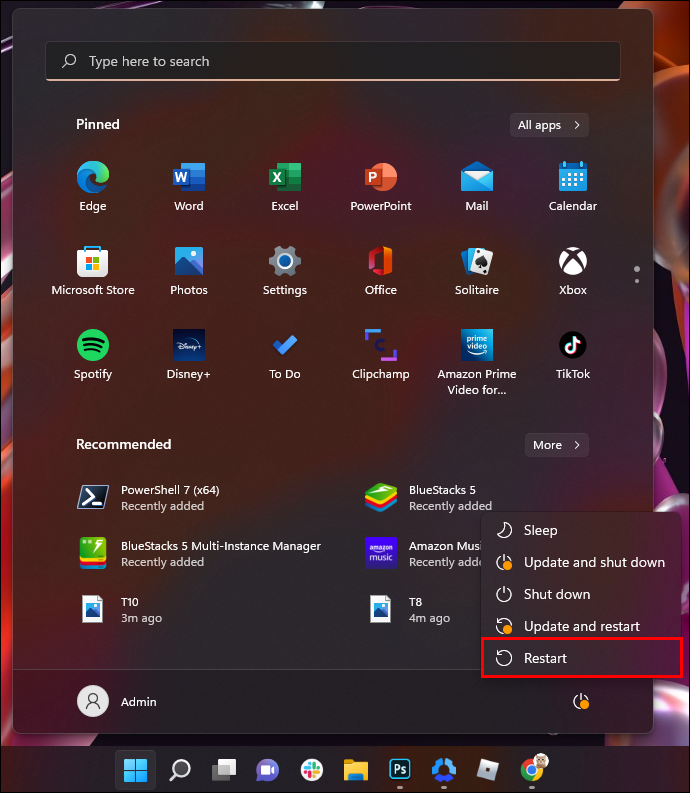Open Task View on the taskbar
Screen dimensions: 690x793
[x=224, y=770]
